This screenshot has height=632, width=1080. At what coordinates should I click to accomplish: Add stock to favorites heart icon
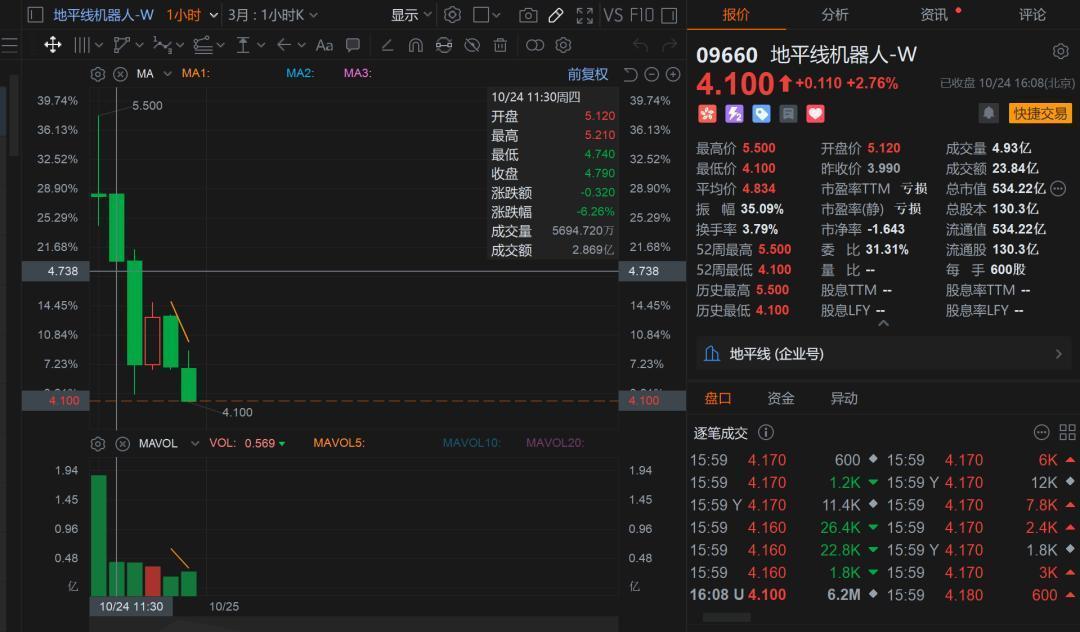coord(815,114)
